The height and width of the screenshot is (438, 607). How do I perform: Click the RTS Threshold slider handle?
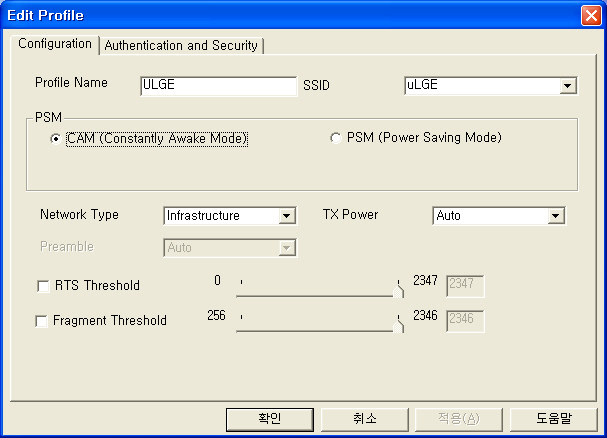coord(400,289)
